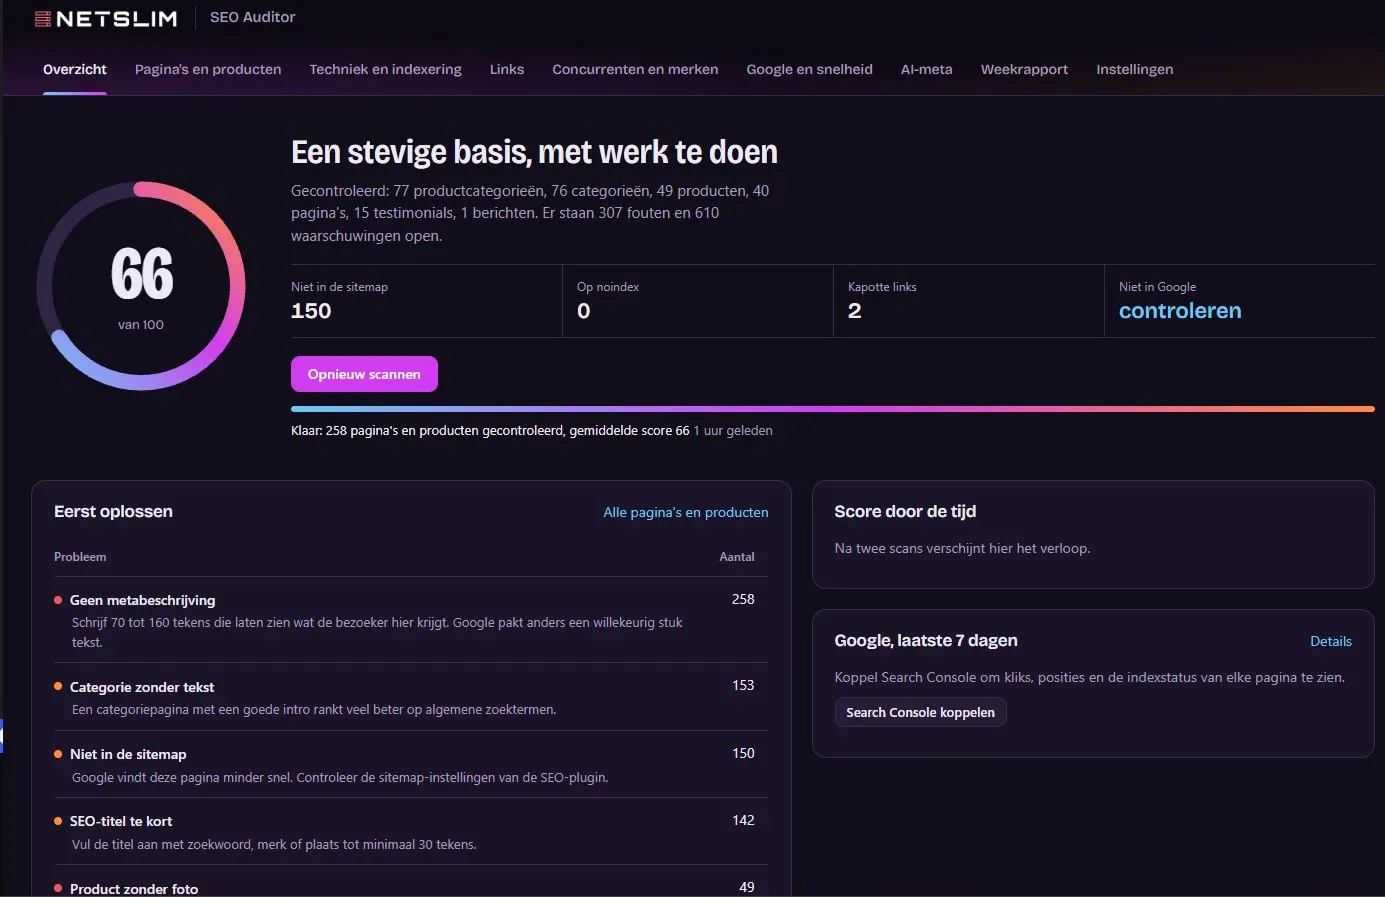Open Alle pagina's en producten link
The height and width of the screenshot is (897, 1385).
(686, 512)
